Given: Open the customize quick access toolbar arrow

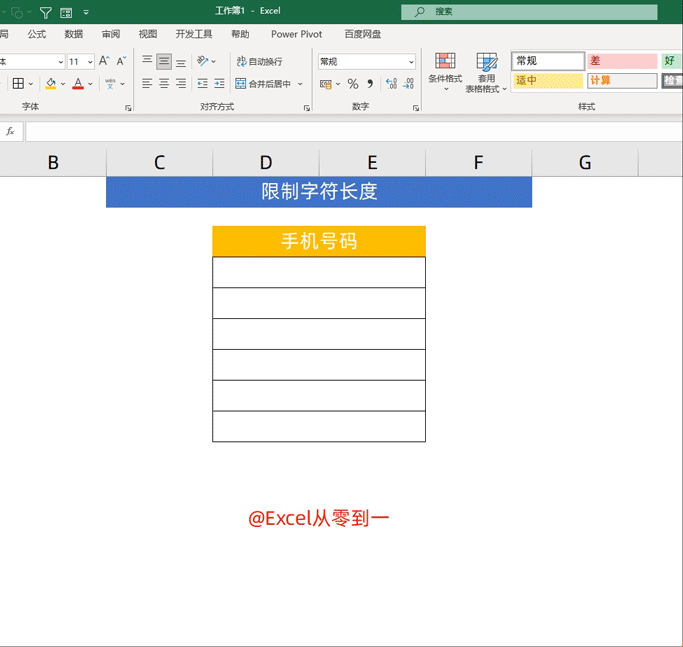Looking at the screenshot, I should 86,12.
